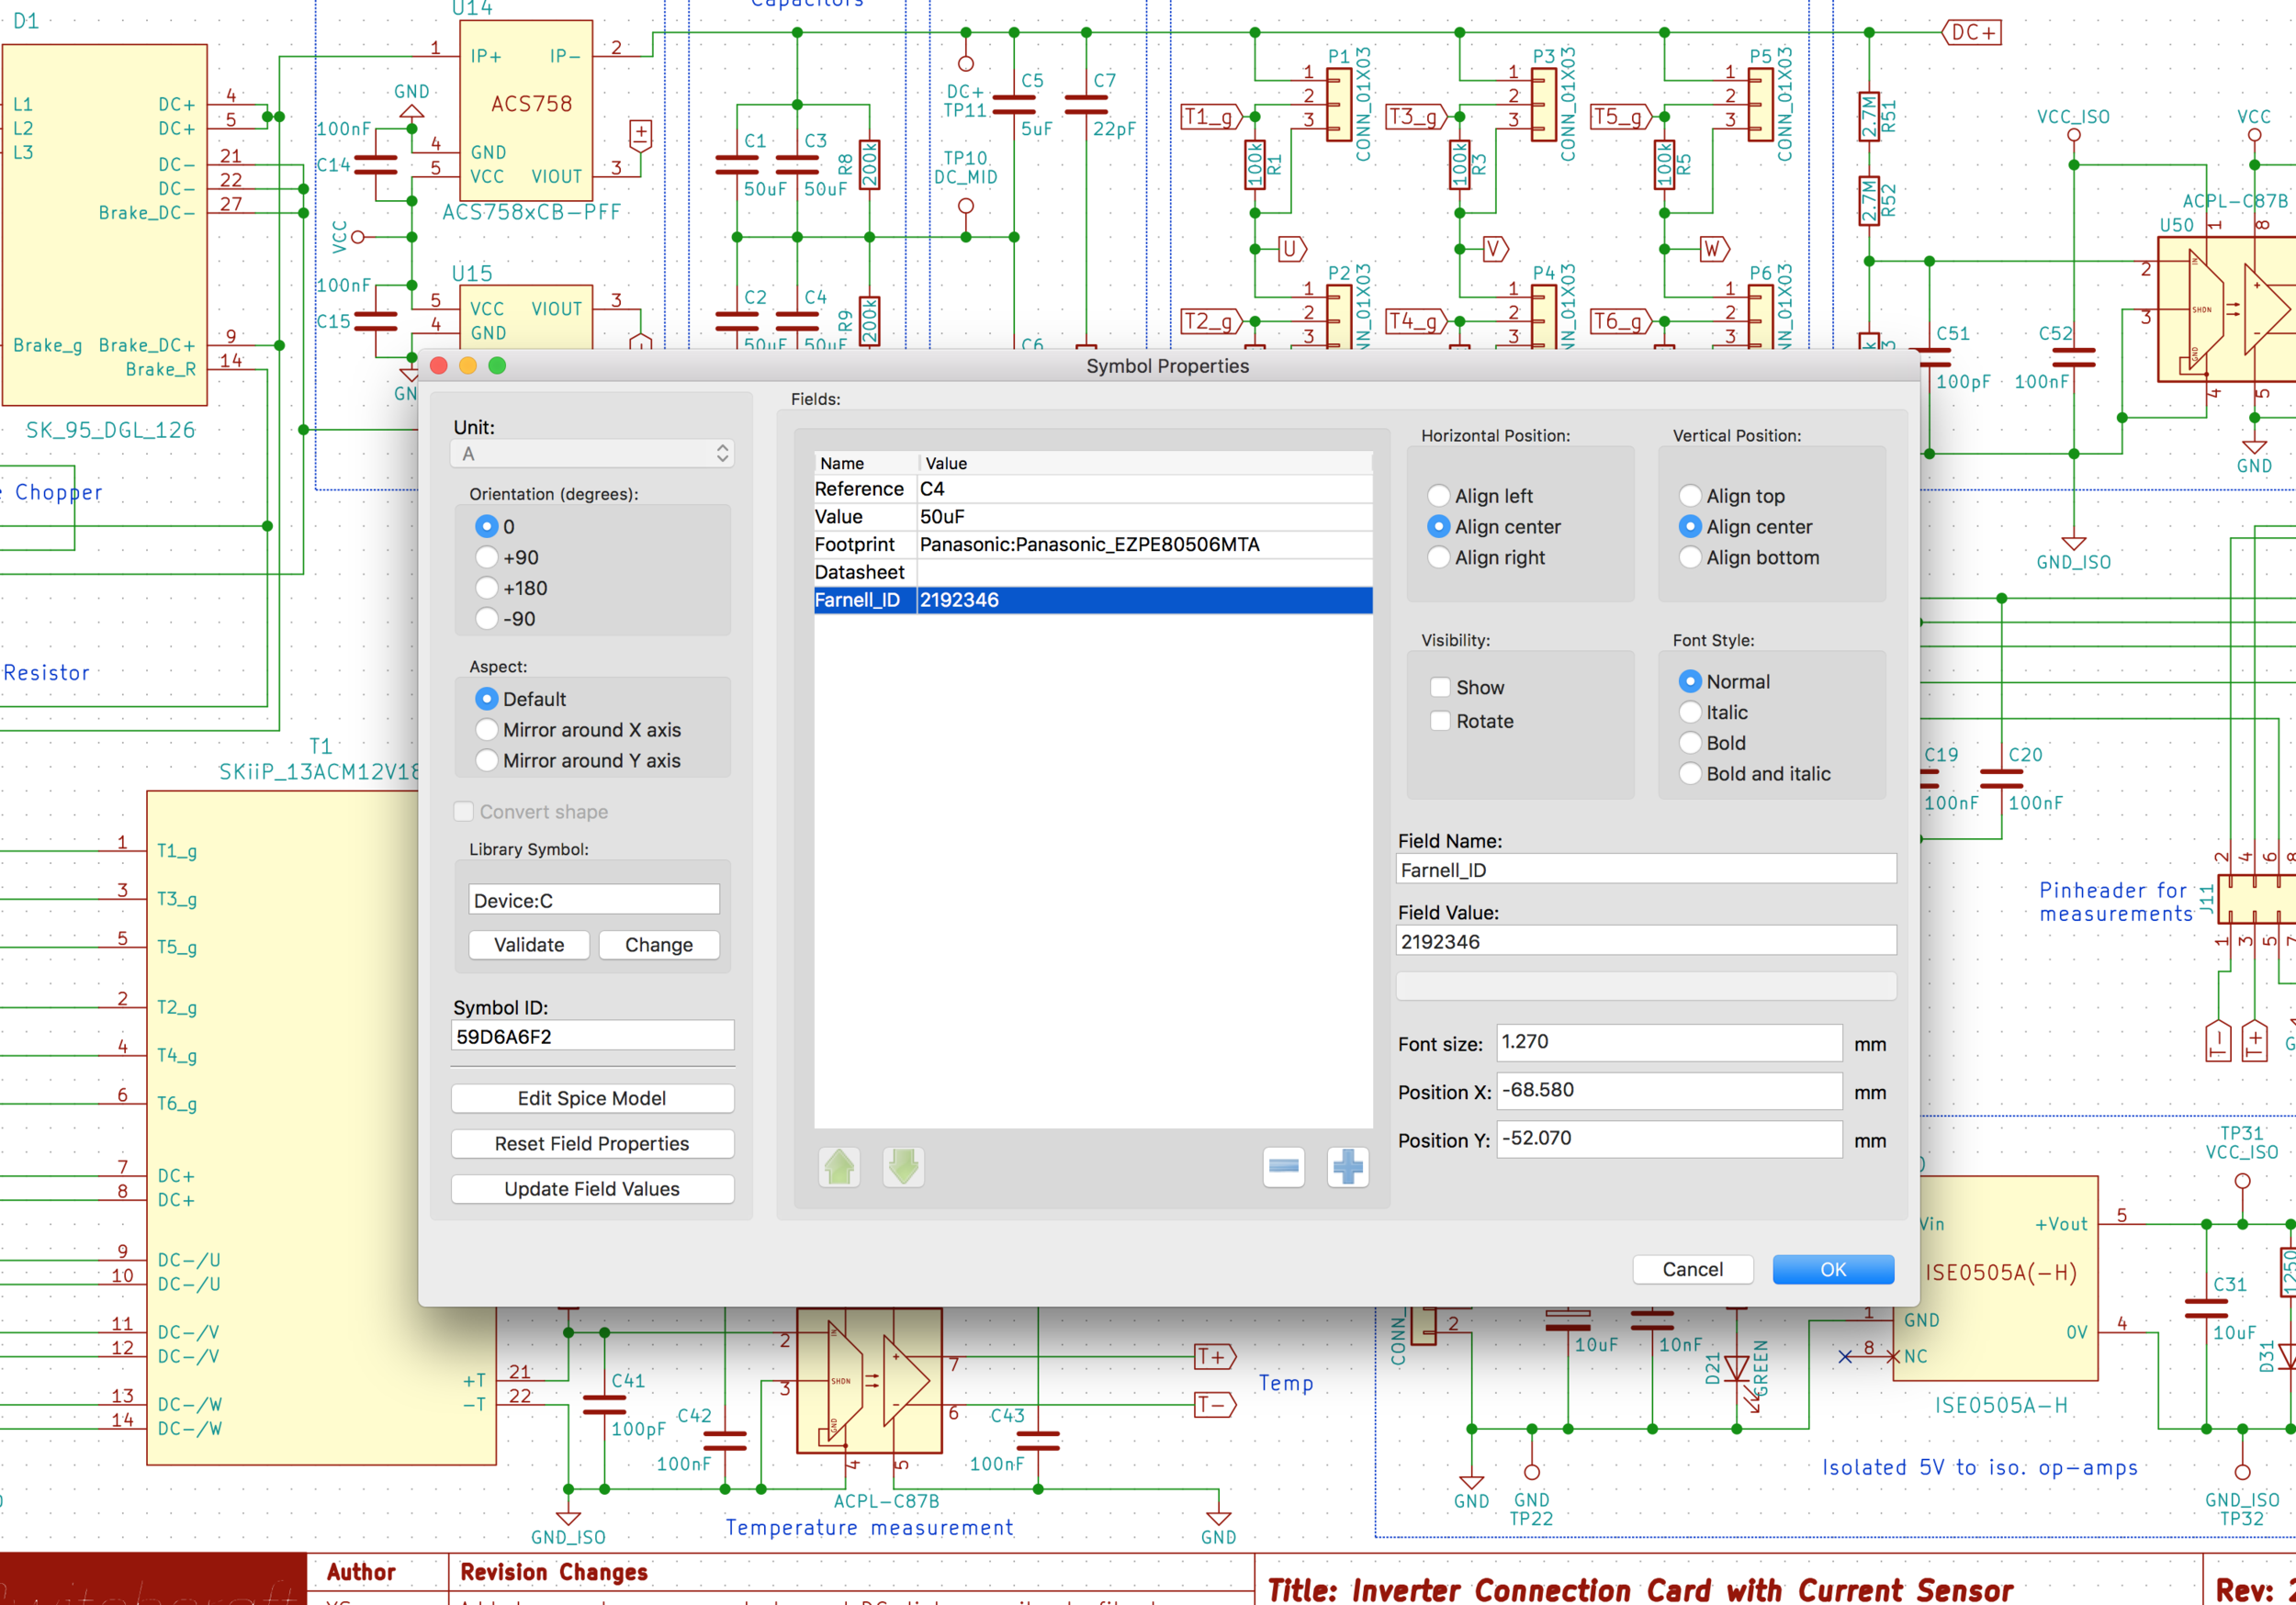Add a new field with the plus icon
The image size is (2296, 1605).
(1347, 1167)
